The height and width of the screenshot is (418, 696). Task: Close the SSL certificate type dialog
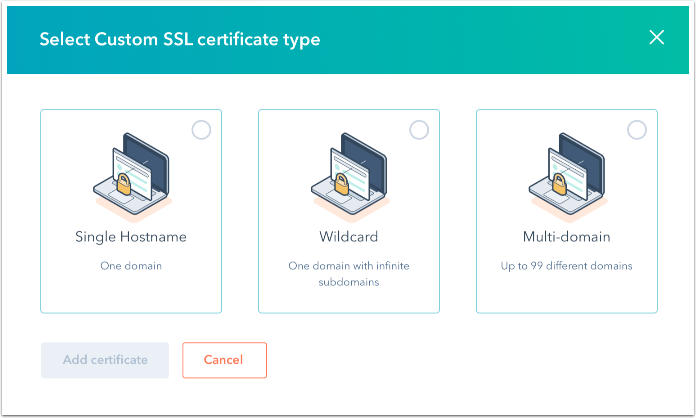tap(656, 38)
